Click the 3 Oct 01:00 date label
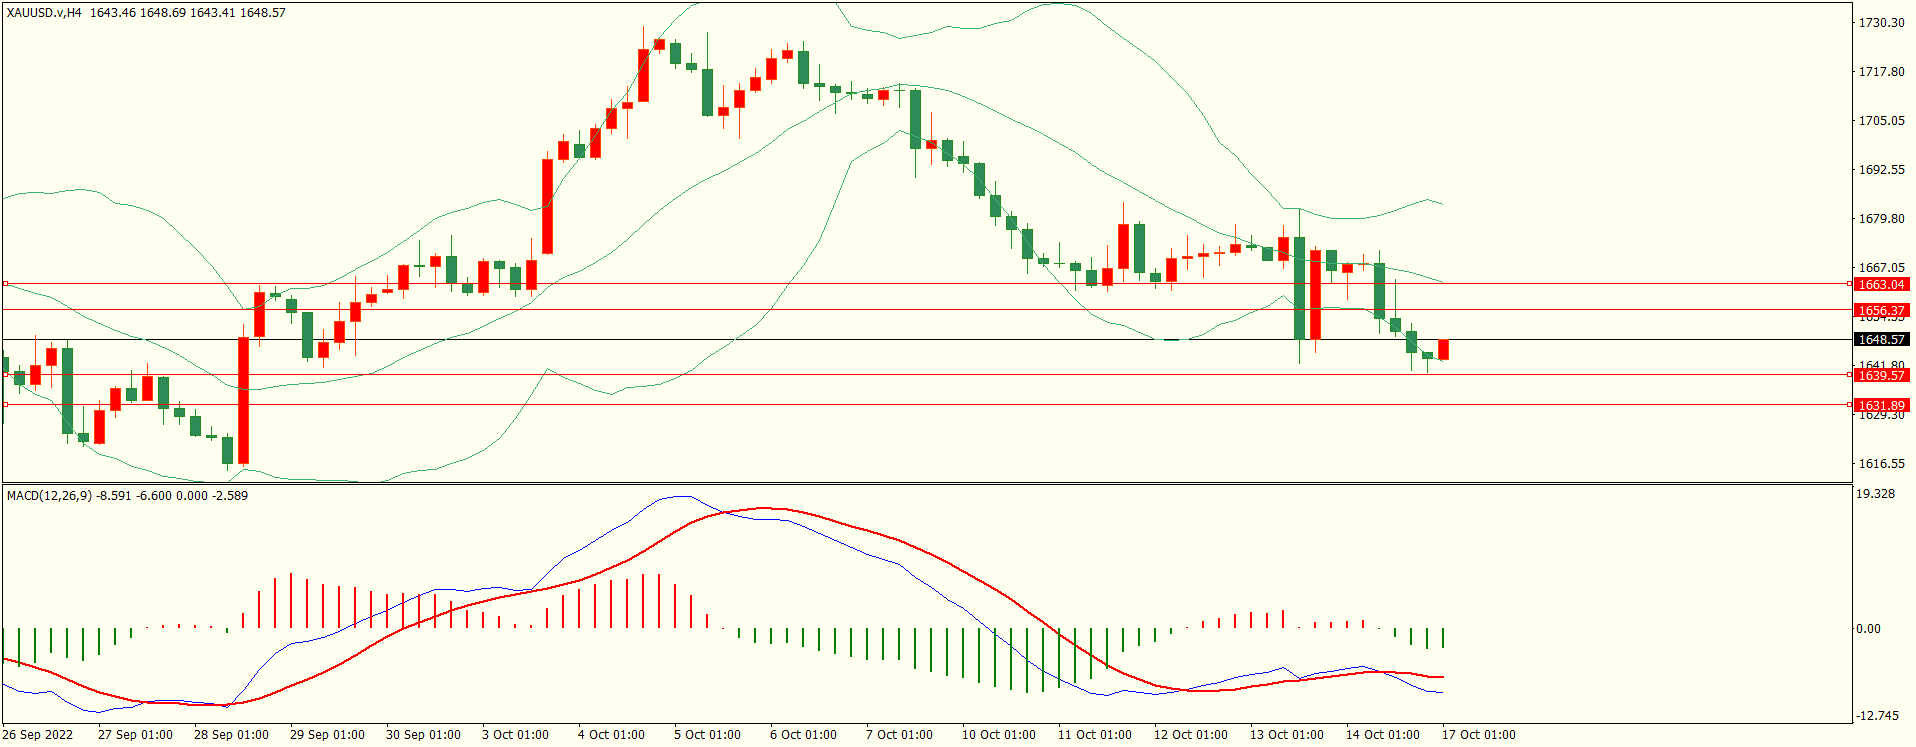Image resolution: width=1916 pixels, height=747 pixels. (515, 735)
